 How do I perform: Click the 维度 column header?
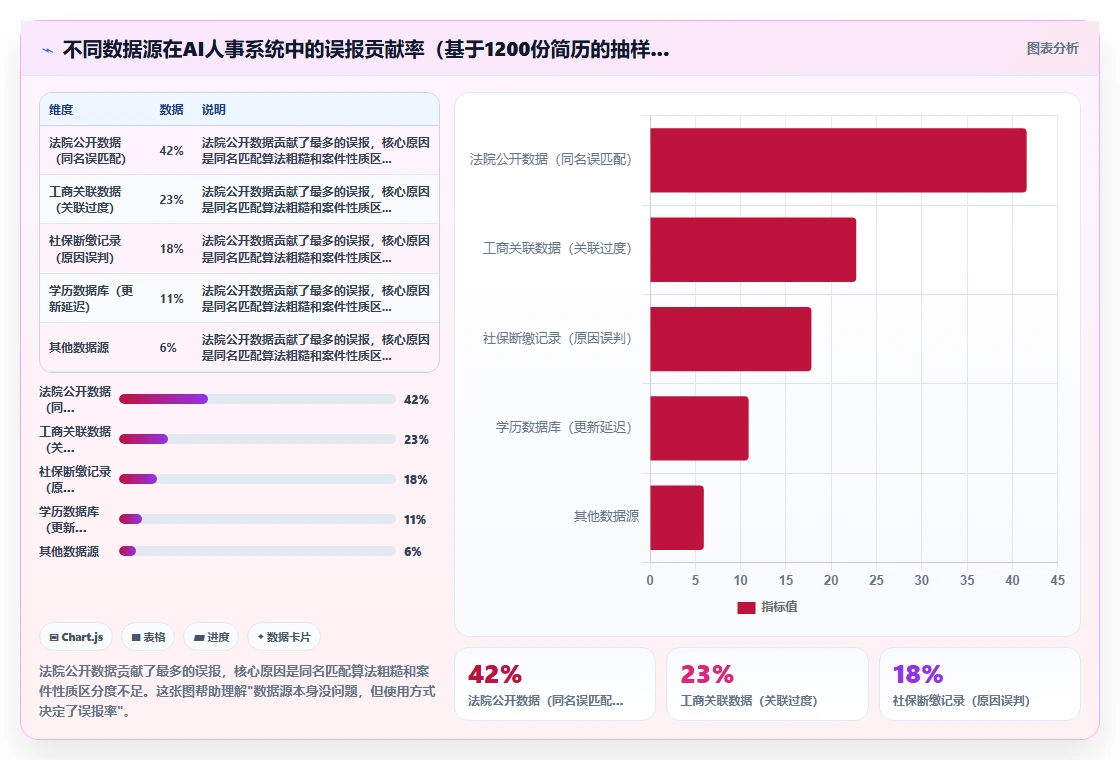61,109
